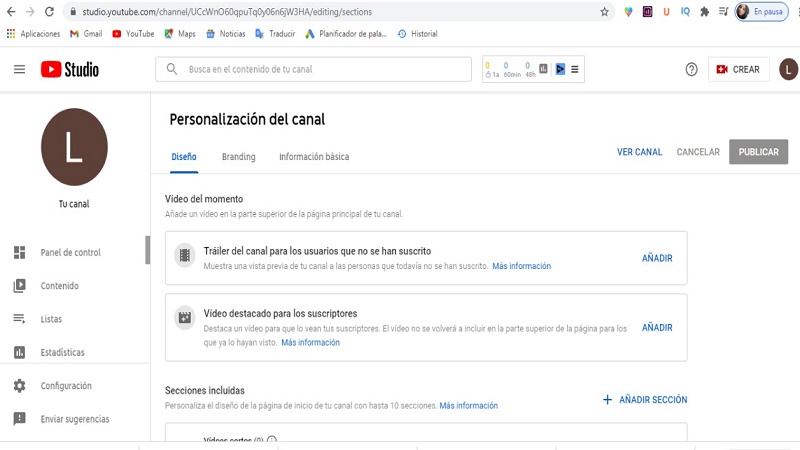This screenshot has width=800, height=450.
Task: Click AÑADIR SECCIÓN button
Action: pos(644,400)
